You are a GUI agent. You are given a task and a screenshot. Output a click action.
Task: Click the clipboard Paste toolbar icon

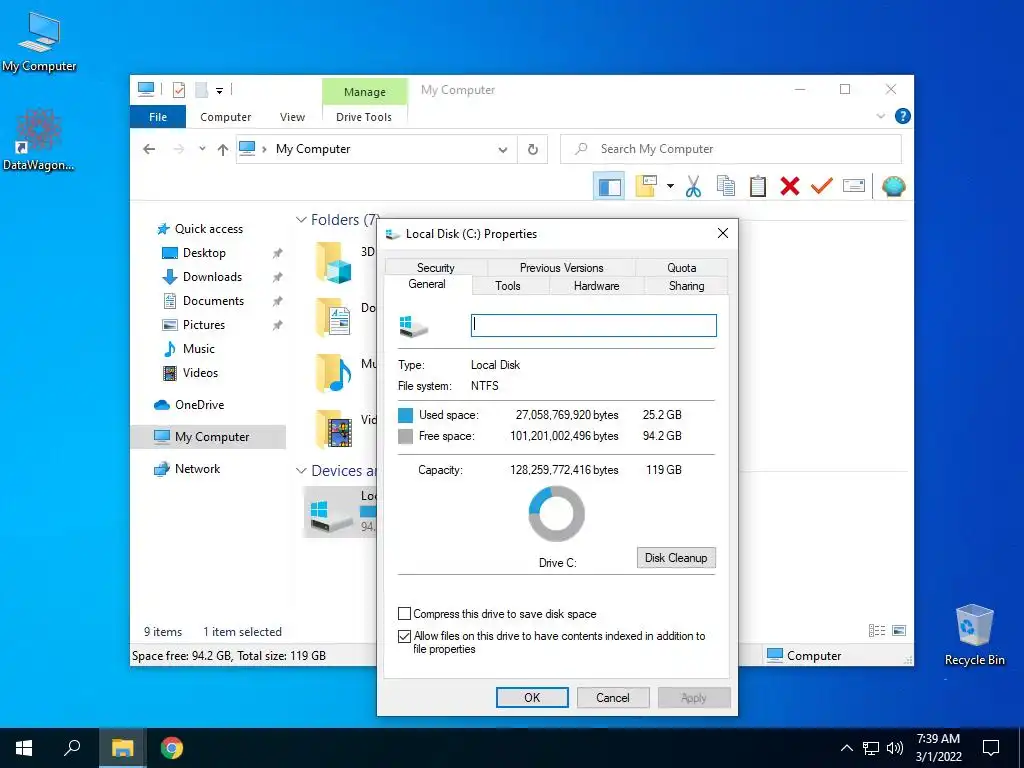pyautogui.click(x=758, y=186)
